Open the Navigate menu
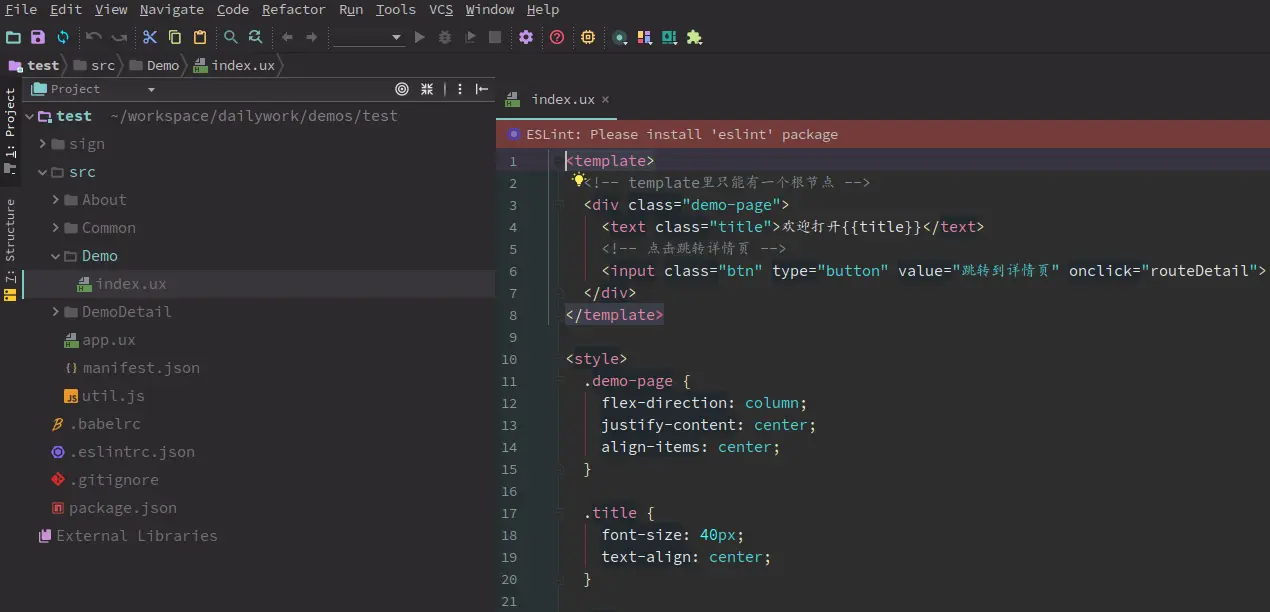The width and height of the screenshot is (1270, 612). tap(172, 9)
